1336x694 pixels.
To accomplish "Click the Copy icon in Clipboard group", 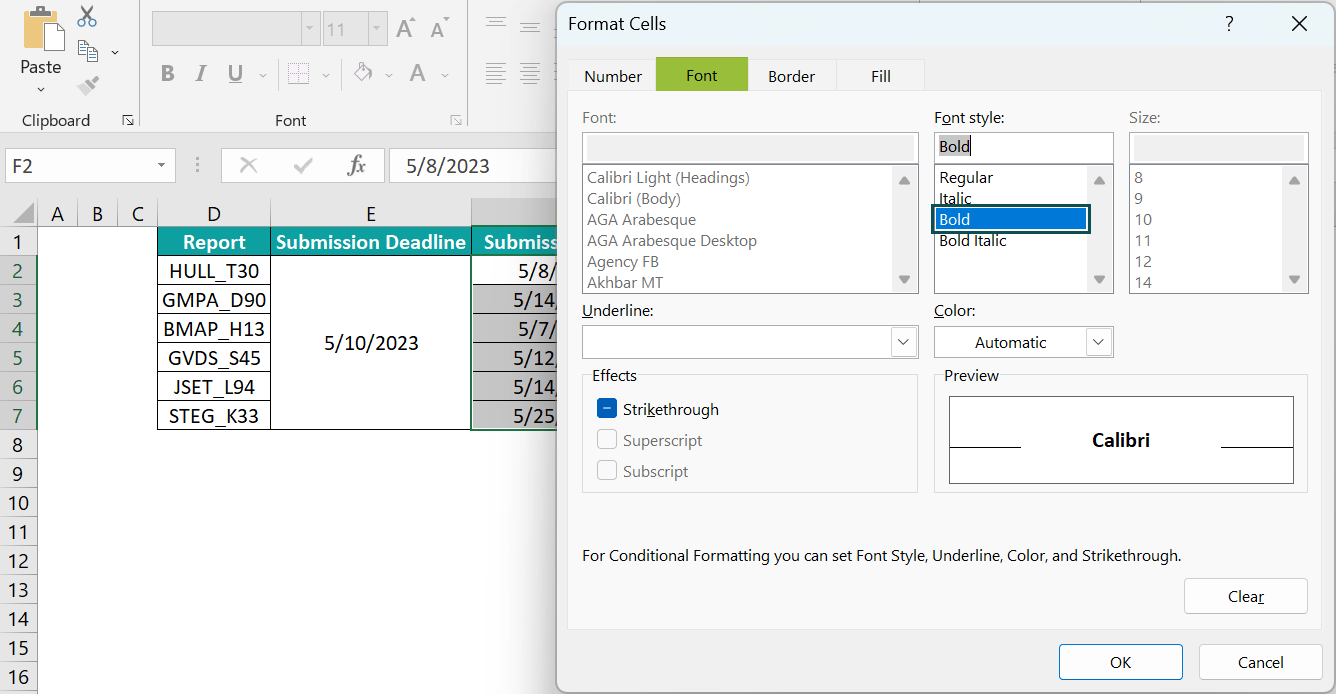I will [87, 50].
